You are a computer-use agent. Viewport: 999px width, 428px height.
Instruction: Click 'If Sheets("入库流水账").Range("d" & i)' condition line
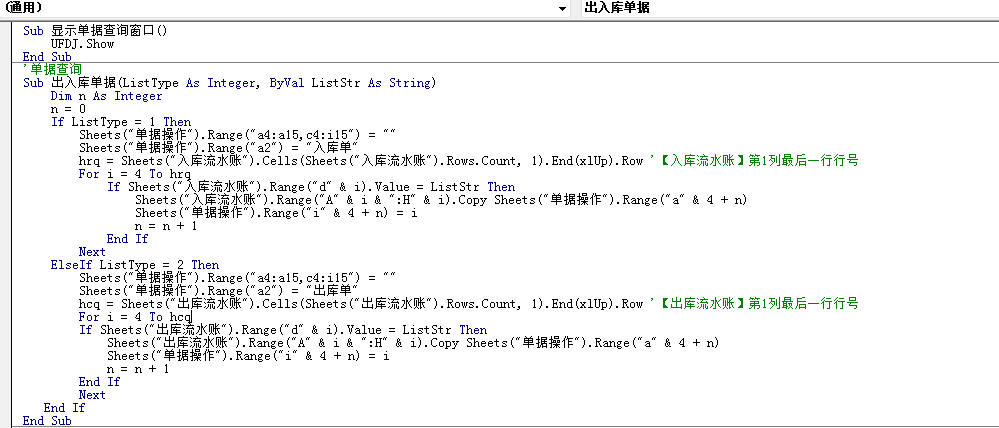pyautogui.click(x=311, y=187)
